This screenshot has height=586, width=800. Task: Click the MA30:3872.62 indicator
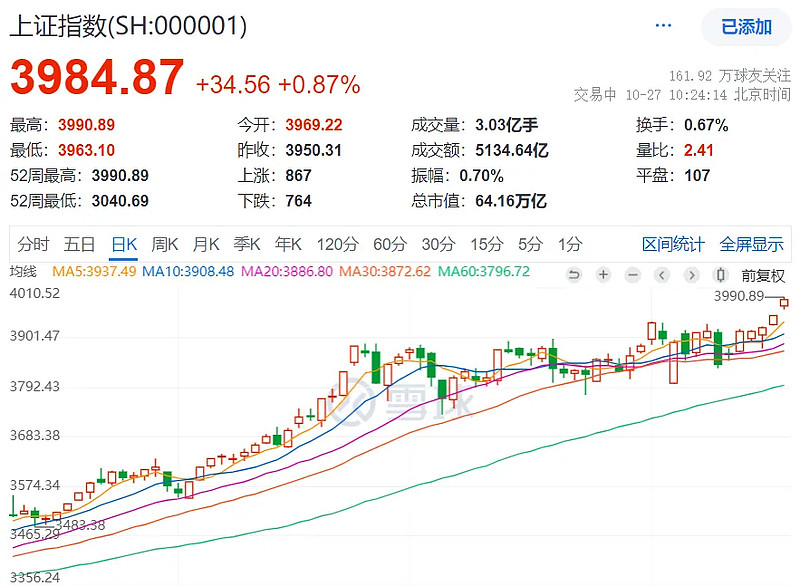point(385,271)
